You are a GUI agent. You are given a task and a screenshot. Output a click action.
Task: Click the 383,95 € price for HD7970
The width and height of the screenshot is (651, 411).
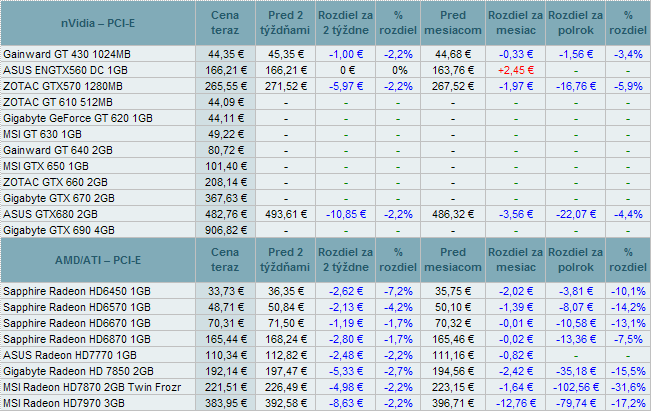pyautogui.click(x=225, y=403)
